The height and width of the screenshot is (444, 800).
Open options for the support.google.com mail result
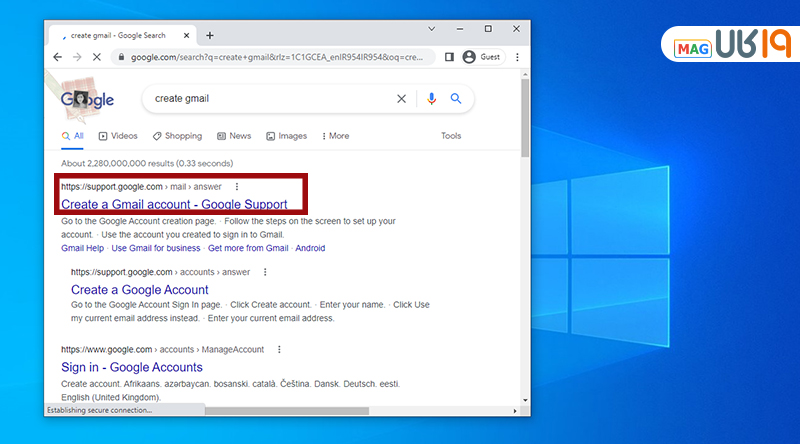pyautogui.click(x=237, y=186)
